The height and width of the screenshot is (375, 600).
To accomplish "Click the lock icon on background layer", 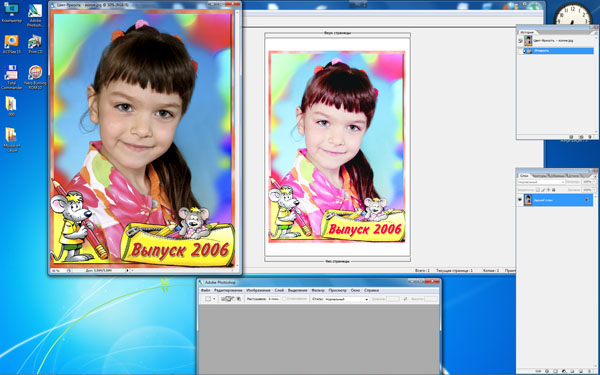I will pos(586,200).
